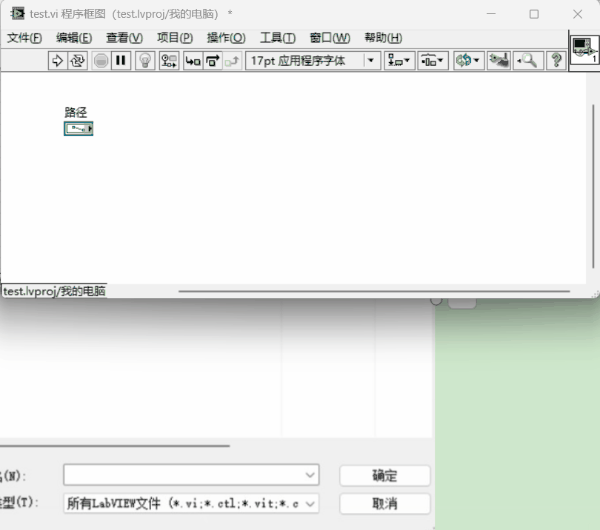This screenshot has width=600, height=530.
Task: Click the test.lvproj/我的电脑 status label
Action: coord(54,291)
